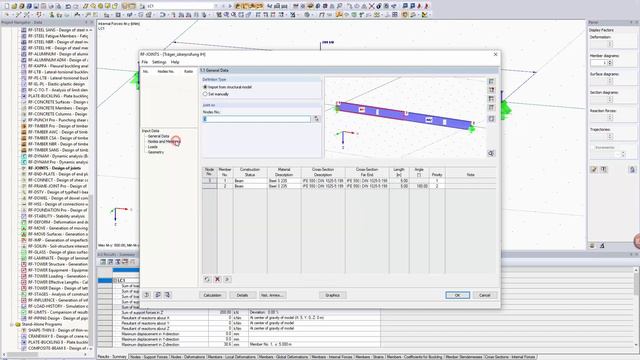Confirm the dialog with the OK button
The image size is (640, 360).
pos(457,295)
